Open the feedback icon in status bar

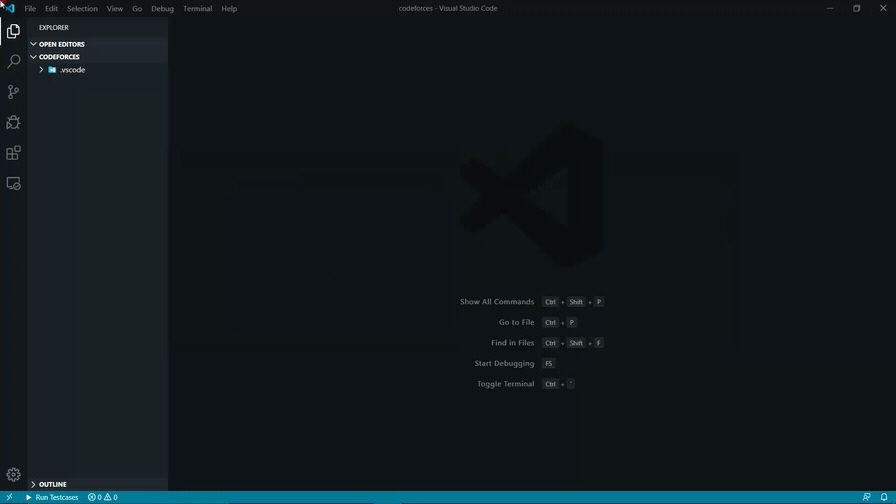coord(866,497)
